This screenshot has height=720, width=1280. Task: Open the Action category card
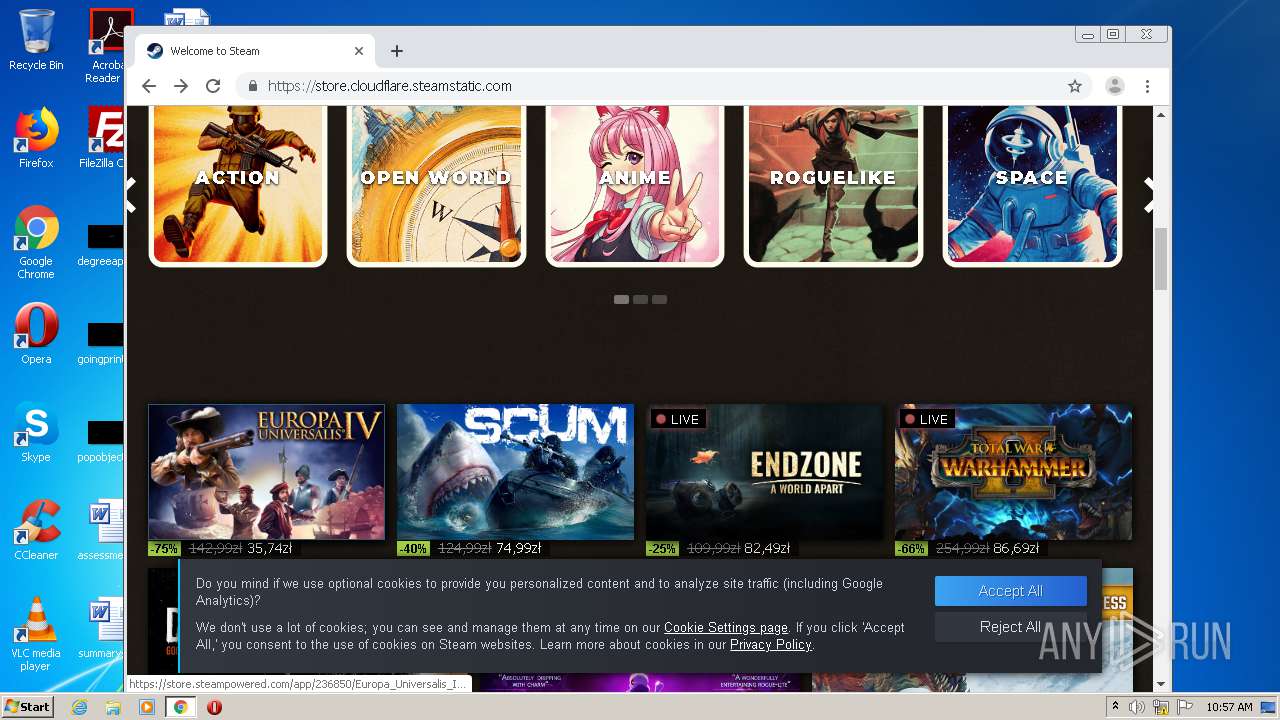pyautogui.click(x=238, y=185)
